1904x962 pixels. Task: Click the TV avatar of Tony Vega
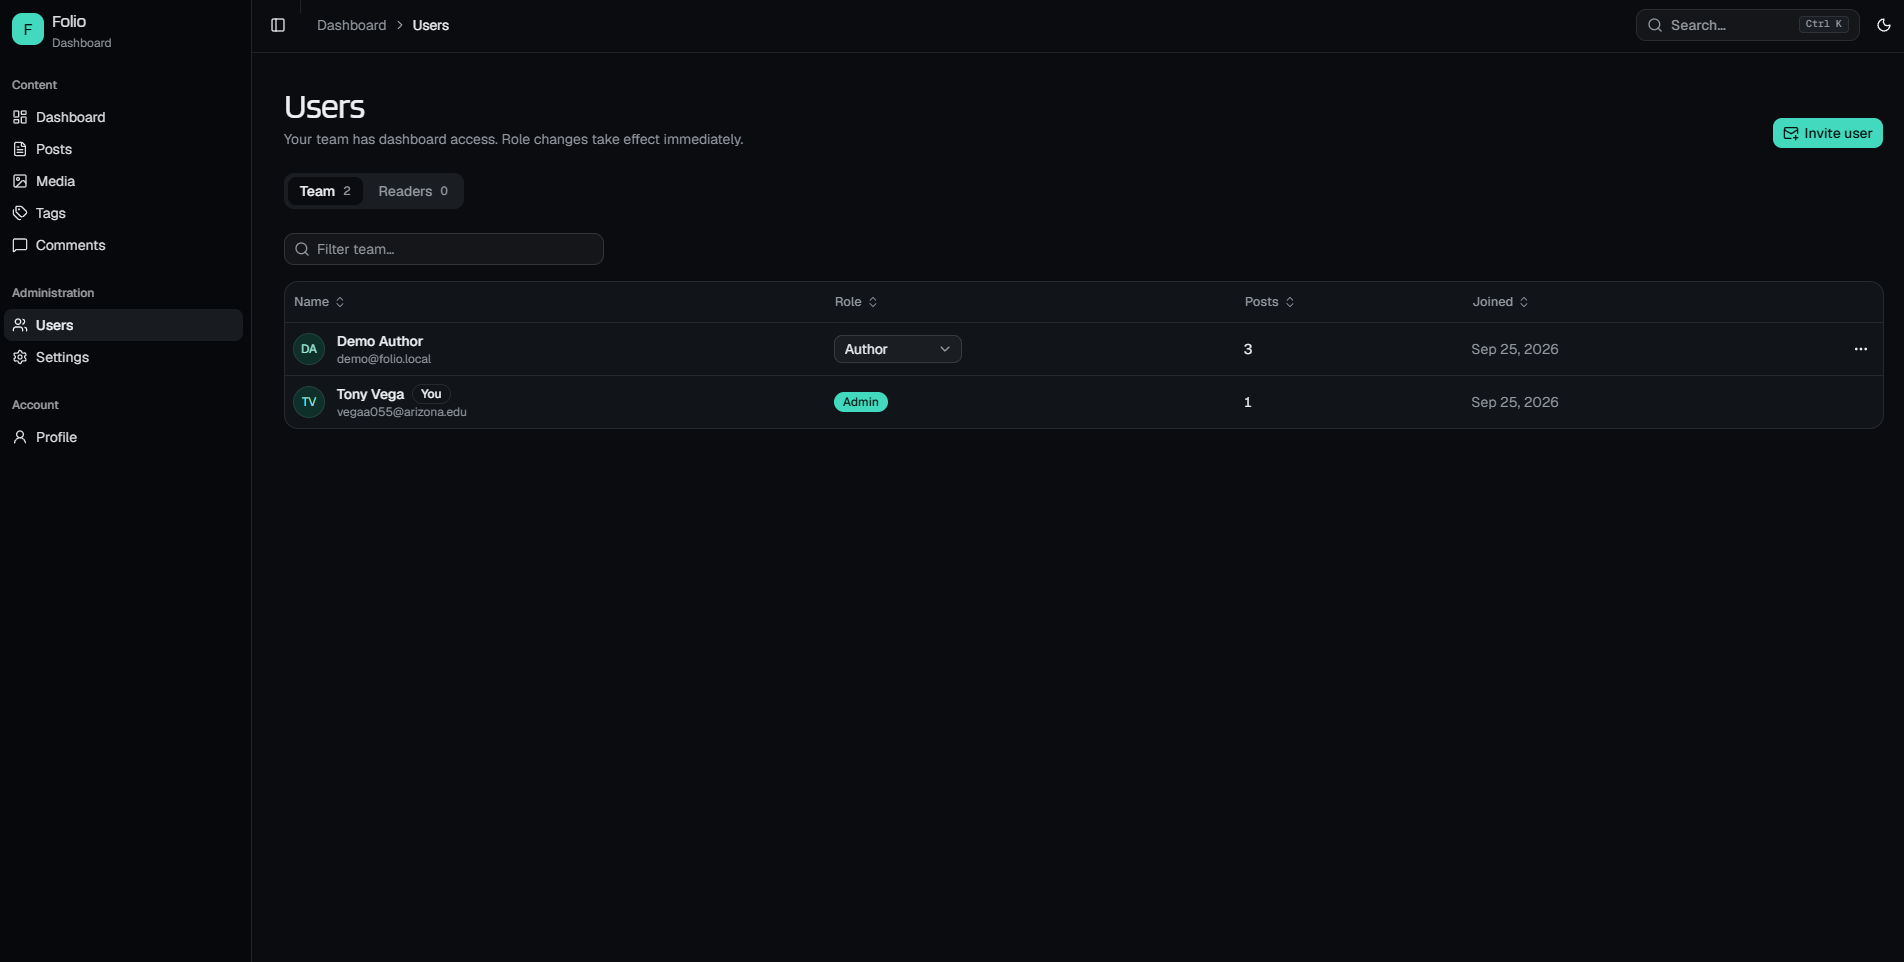309,402
